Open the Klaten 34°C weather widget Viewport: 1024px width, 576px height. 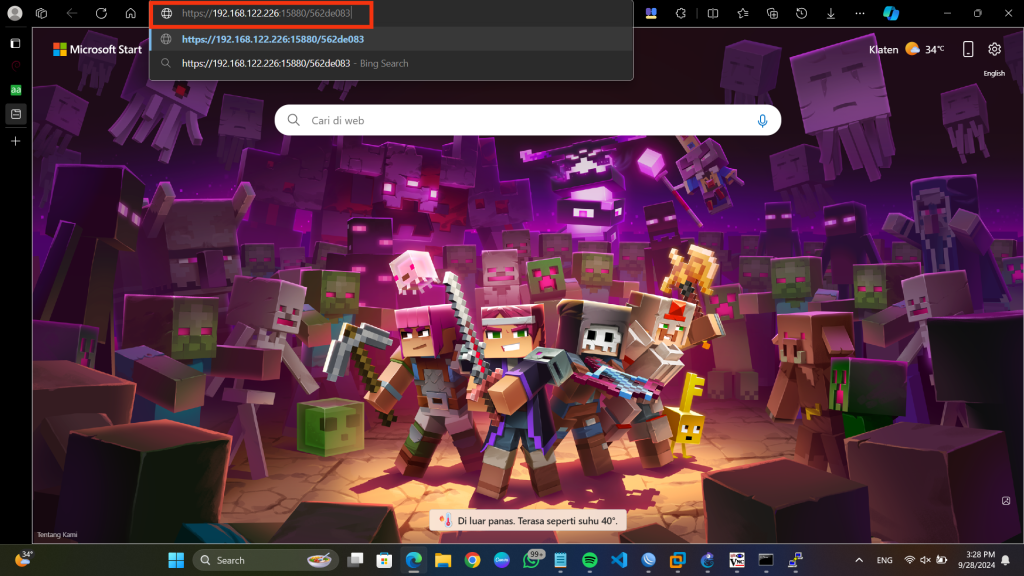[906, 49]
